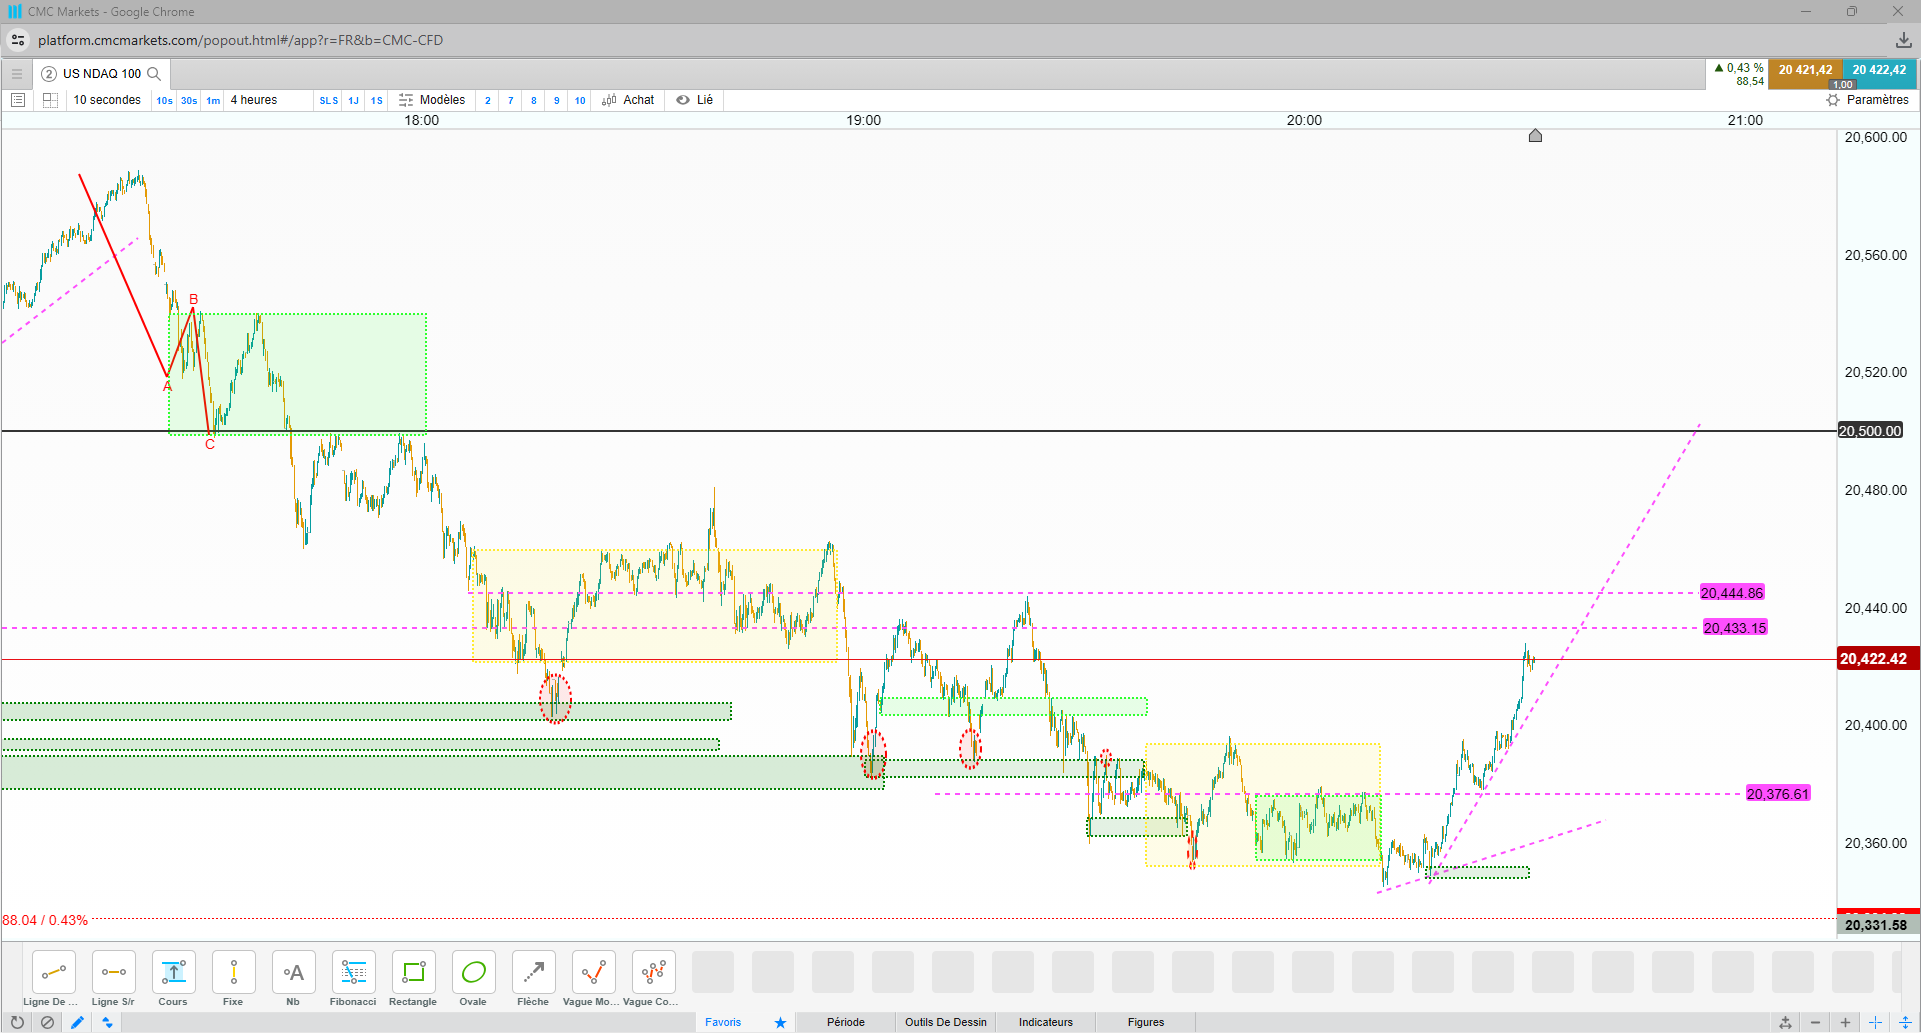The width and height of the screenshot is (1921, 1033).
Task: Toggle the Lié eye link option
Action: tap(694, 100)
